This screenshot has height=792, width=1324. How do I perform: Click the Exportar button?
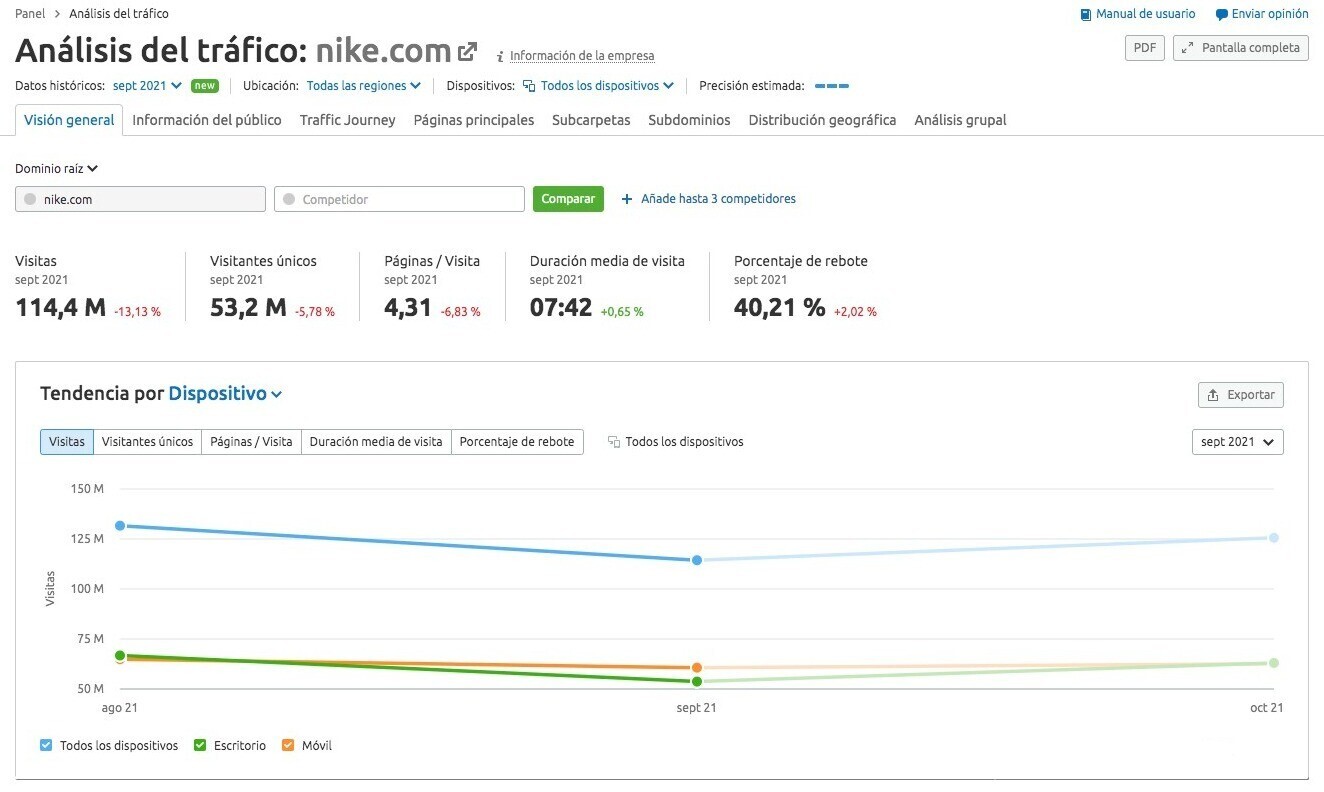point(1240,395)
